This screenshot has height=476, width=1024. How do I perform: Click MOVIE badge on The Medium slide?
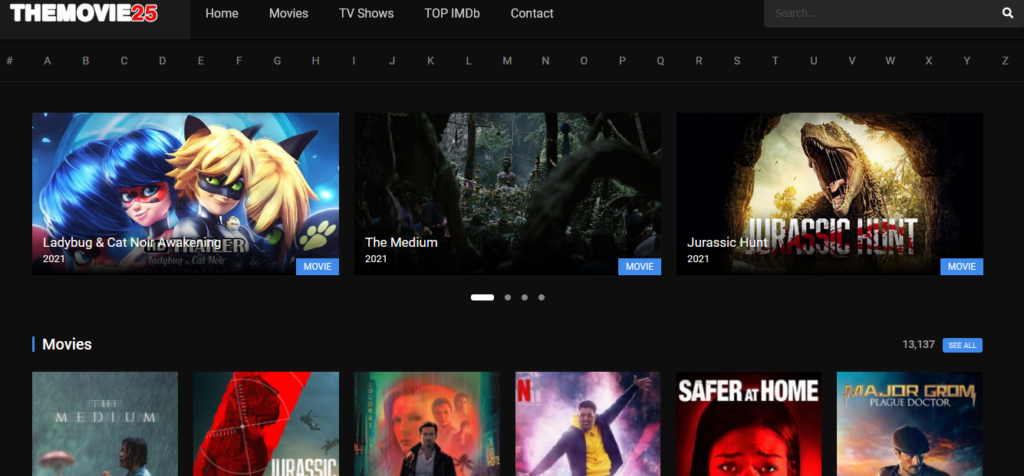click(639, 266)
